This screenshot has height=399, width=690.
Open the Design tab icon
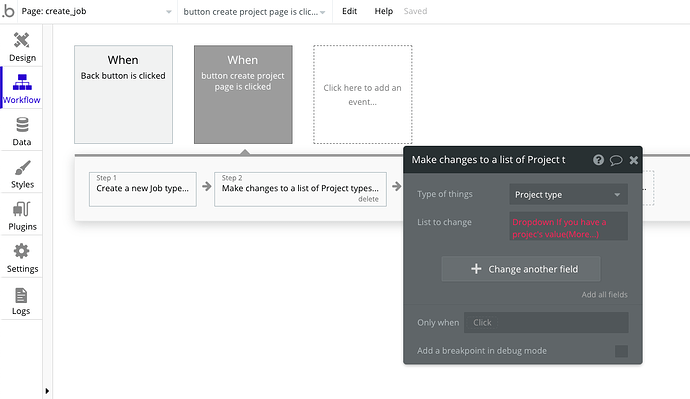click(22, 40)
